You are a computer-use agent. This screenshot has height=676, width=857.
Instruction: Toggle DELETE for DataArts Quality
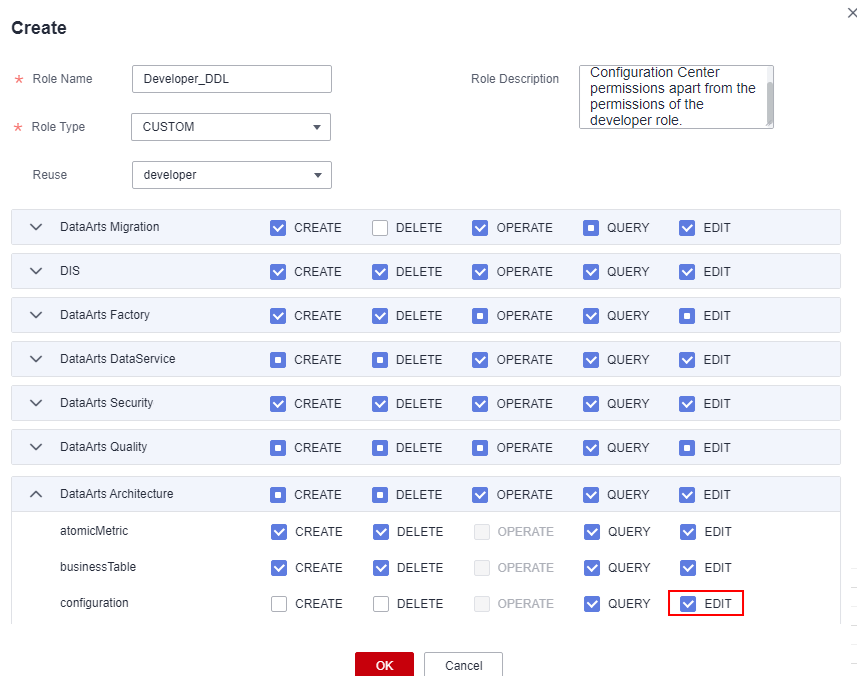coord(380,448)
